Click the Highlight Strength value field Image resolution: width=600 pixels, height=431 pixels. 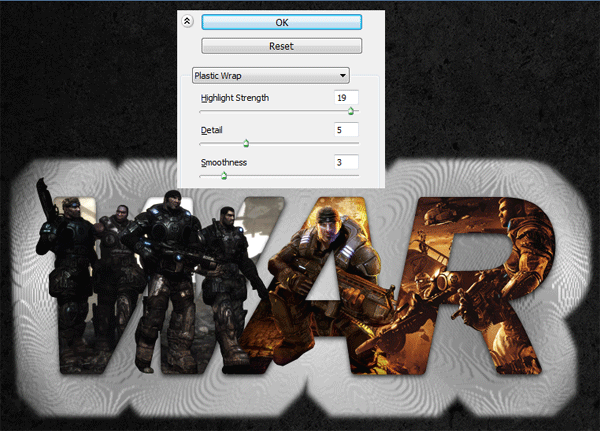click(346, 98)
